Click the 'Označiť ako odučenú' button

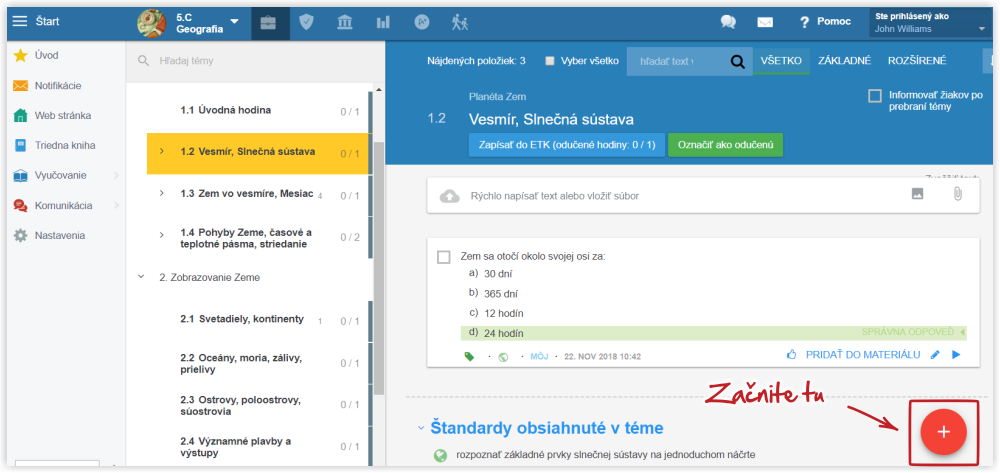[725, 145]
